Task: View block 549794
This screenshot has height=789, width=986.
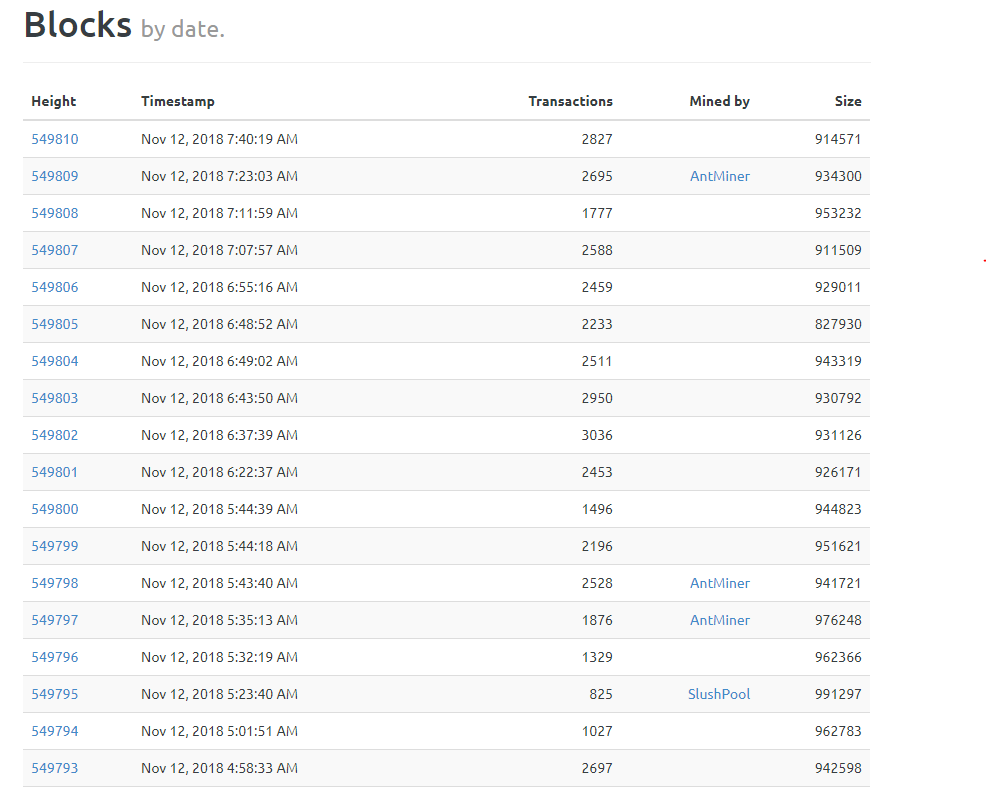Action: (x=54, y=731)
